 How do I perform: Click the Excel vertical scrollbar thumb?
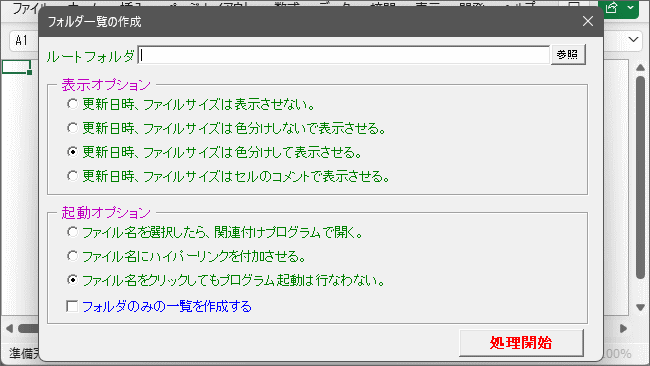point(640,177)
